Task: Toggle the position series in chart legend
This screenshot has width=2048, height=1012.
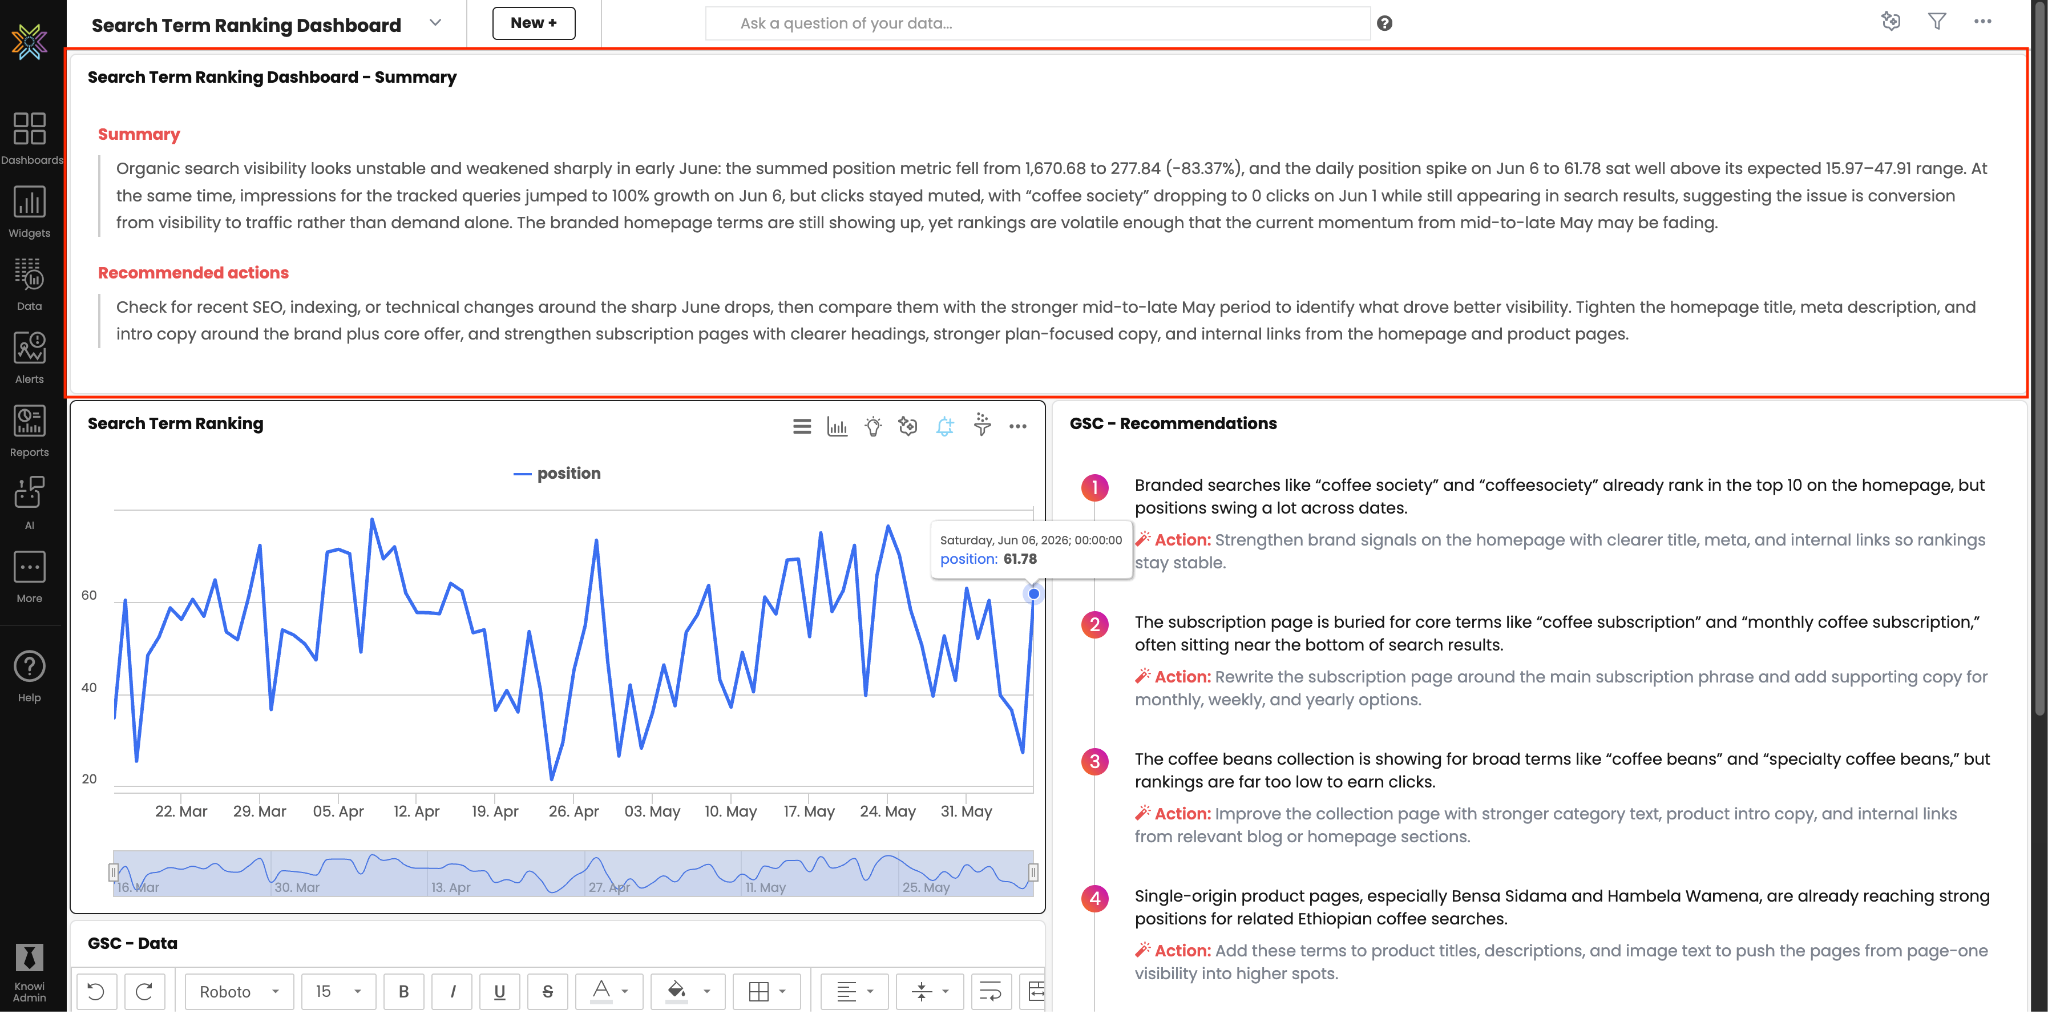Action: tap(557, 473)
